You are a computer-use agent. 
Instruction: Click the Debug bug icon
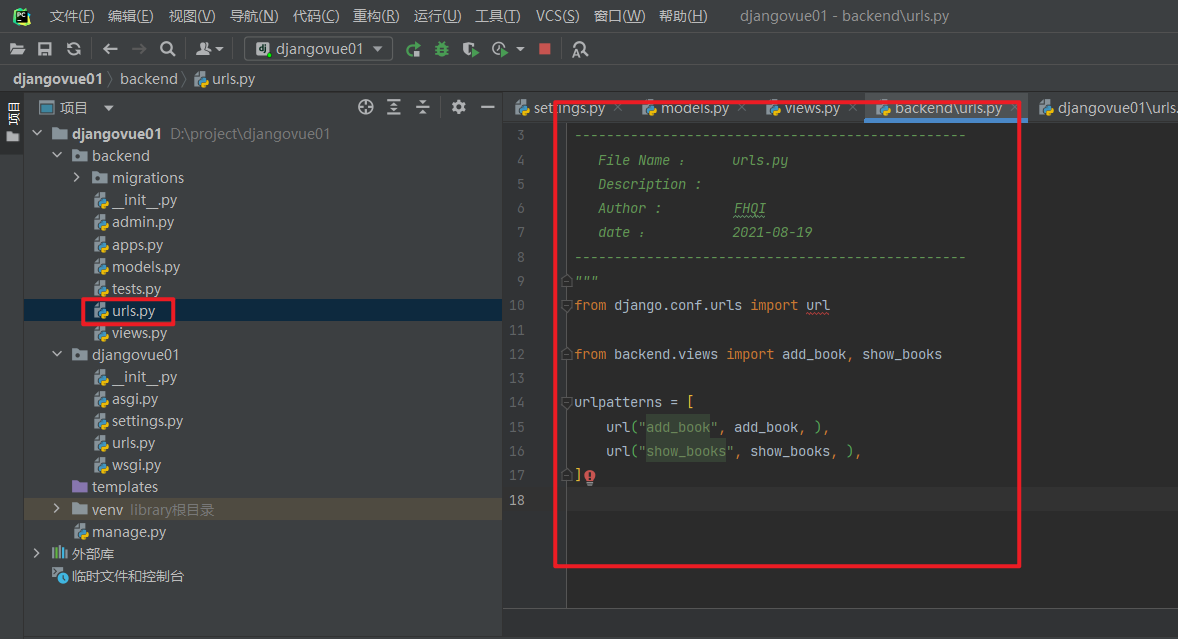pos(442,50)
